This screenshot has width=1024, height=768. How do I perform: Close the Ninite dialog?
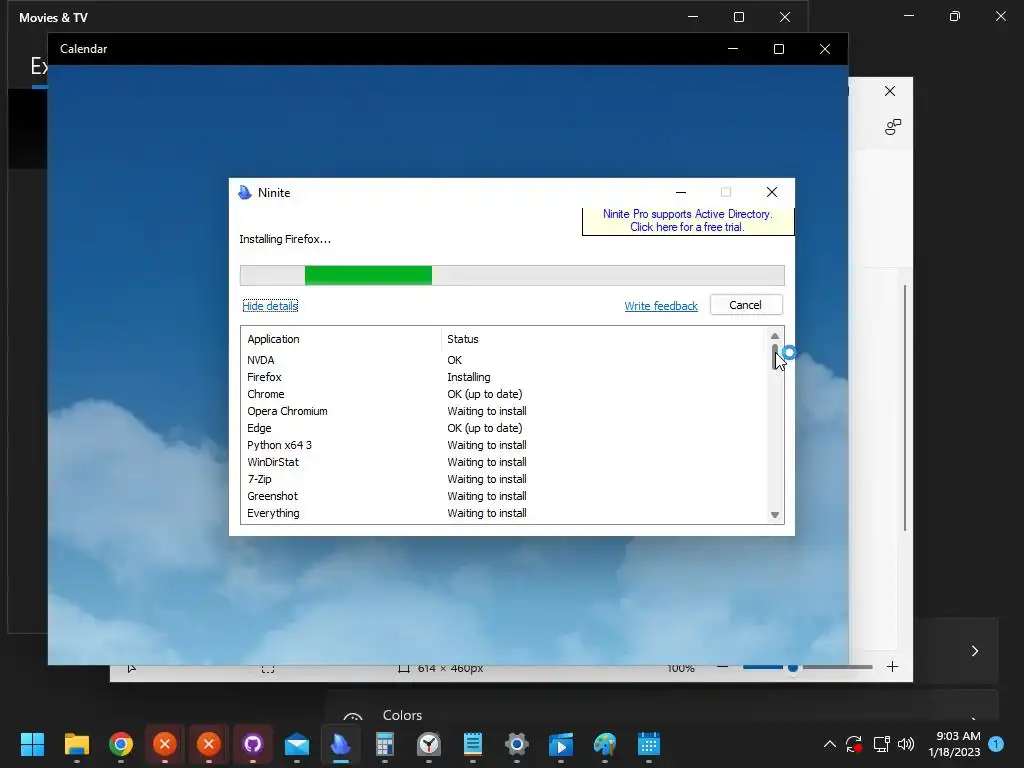pyautogui.click(x=772, y=192)
